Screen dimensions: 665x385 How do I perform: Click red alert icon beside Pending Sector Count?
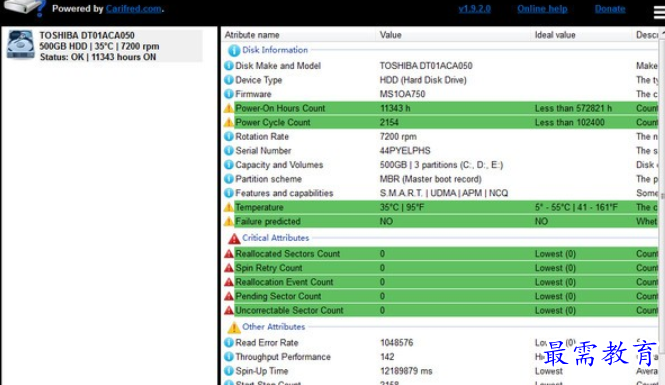(229, 296)
